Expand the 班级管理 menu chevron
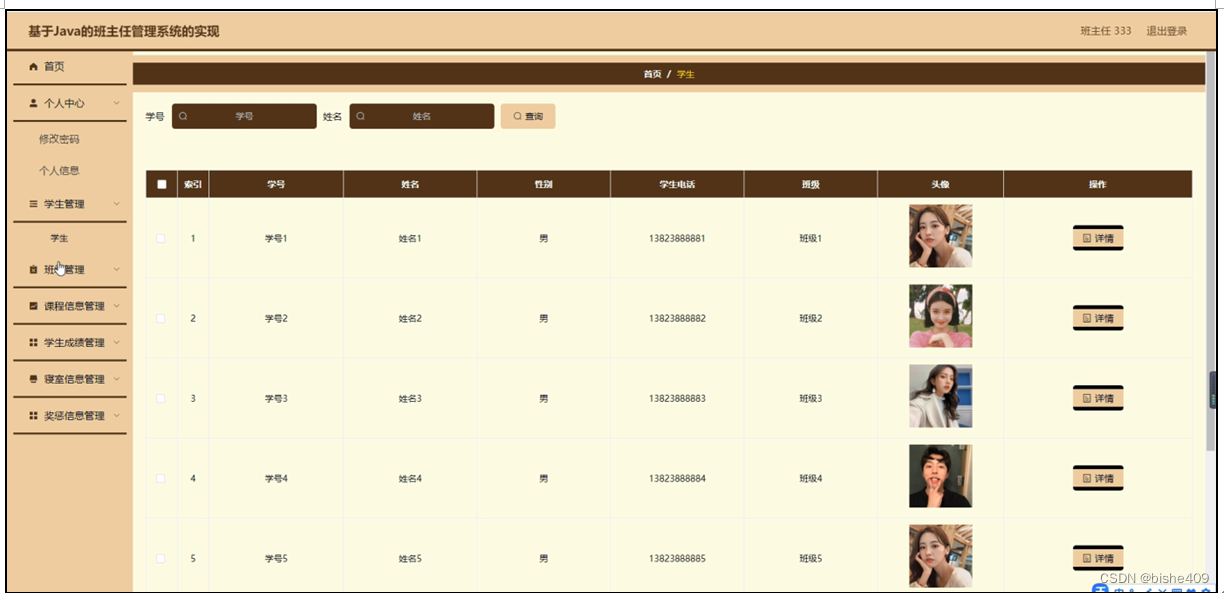This screenshot has width=1224, height=593. tap(117, 269)
